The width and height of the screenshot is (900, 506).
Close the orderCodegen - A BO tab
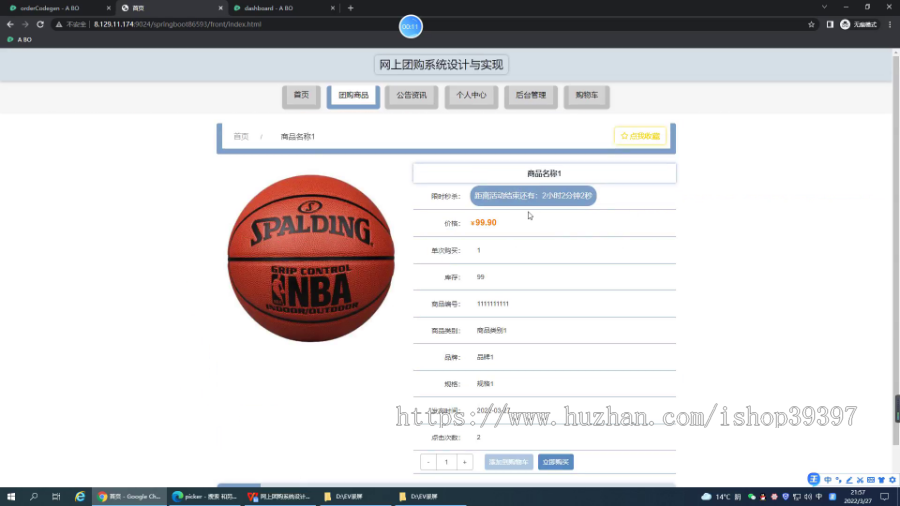tap(108, 8)
